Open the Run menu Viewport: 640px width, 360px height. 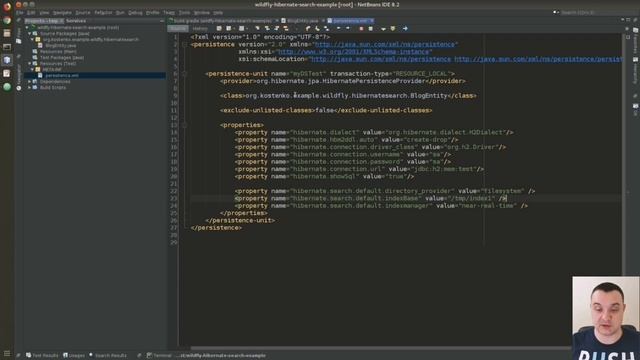tap(120, 13)
